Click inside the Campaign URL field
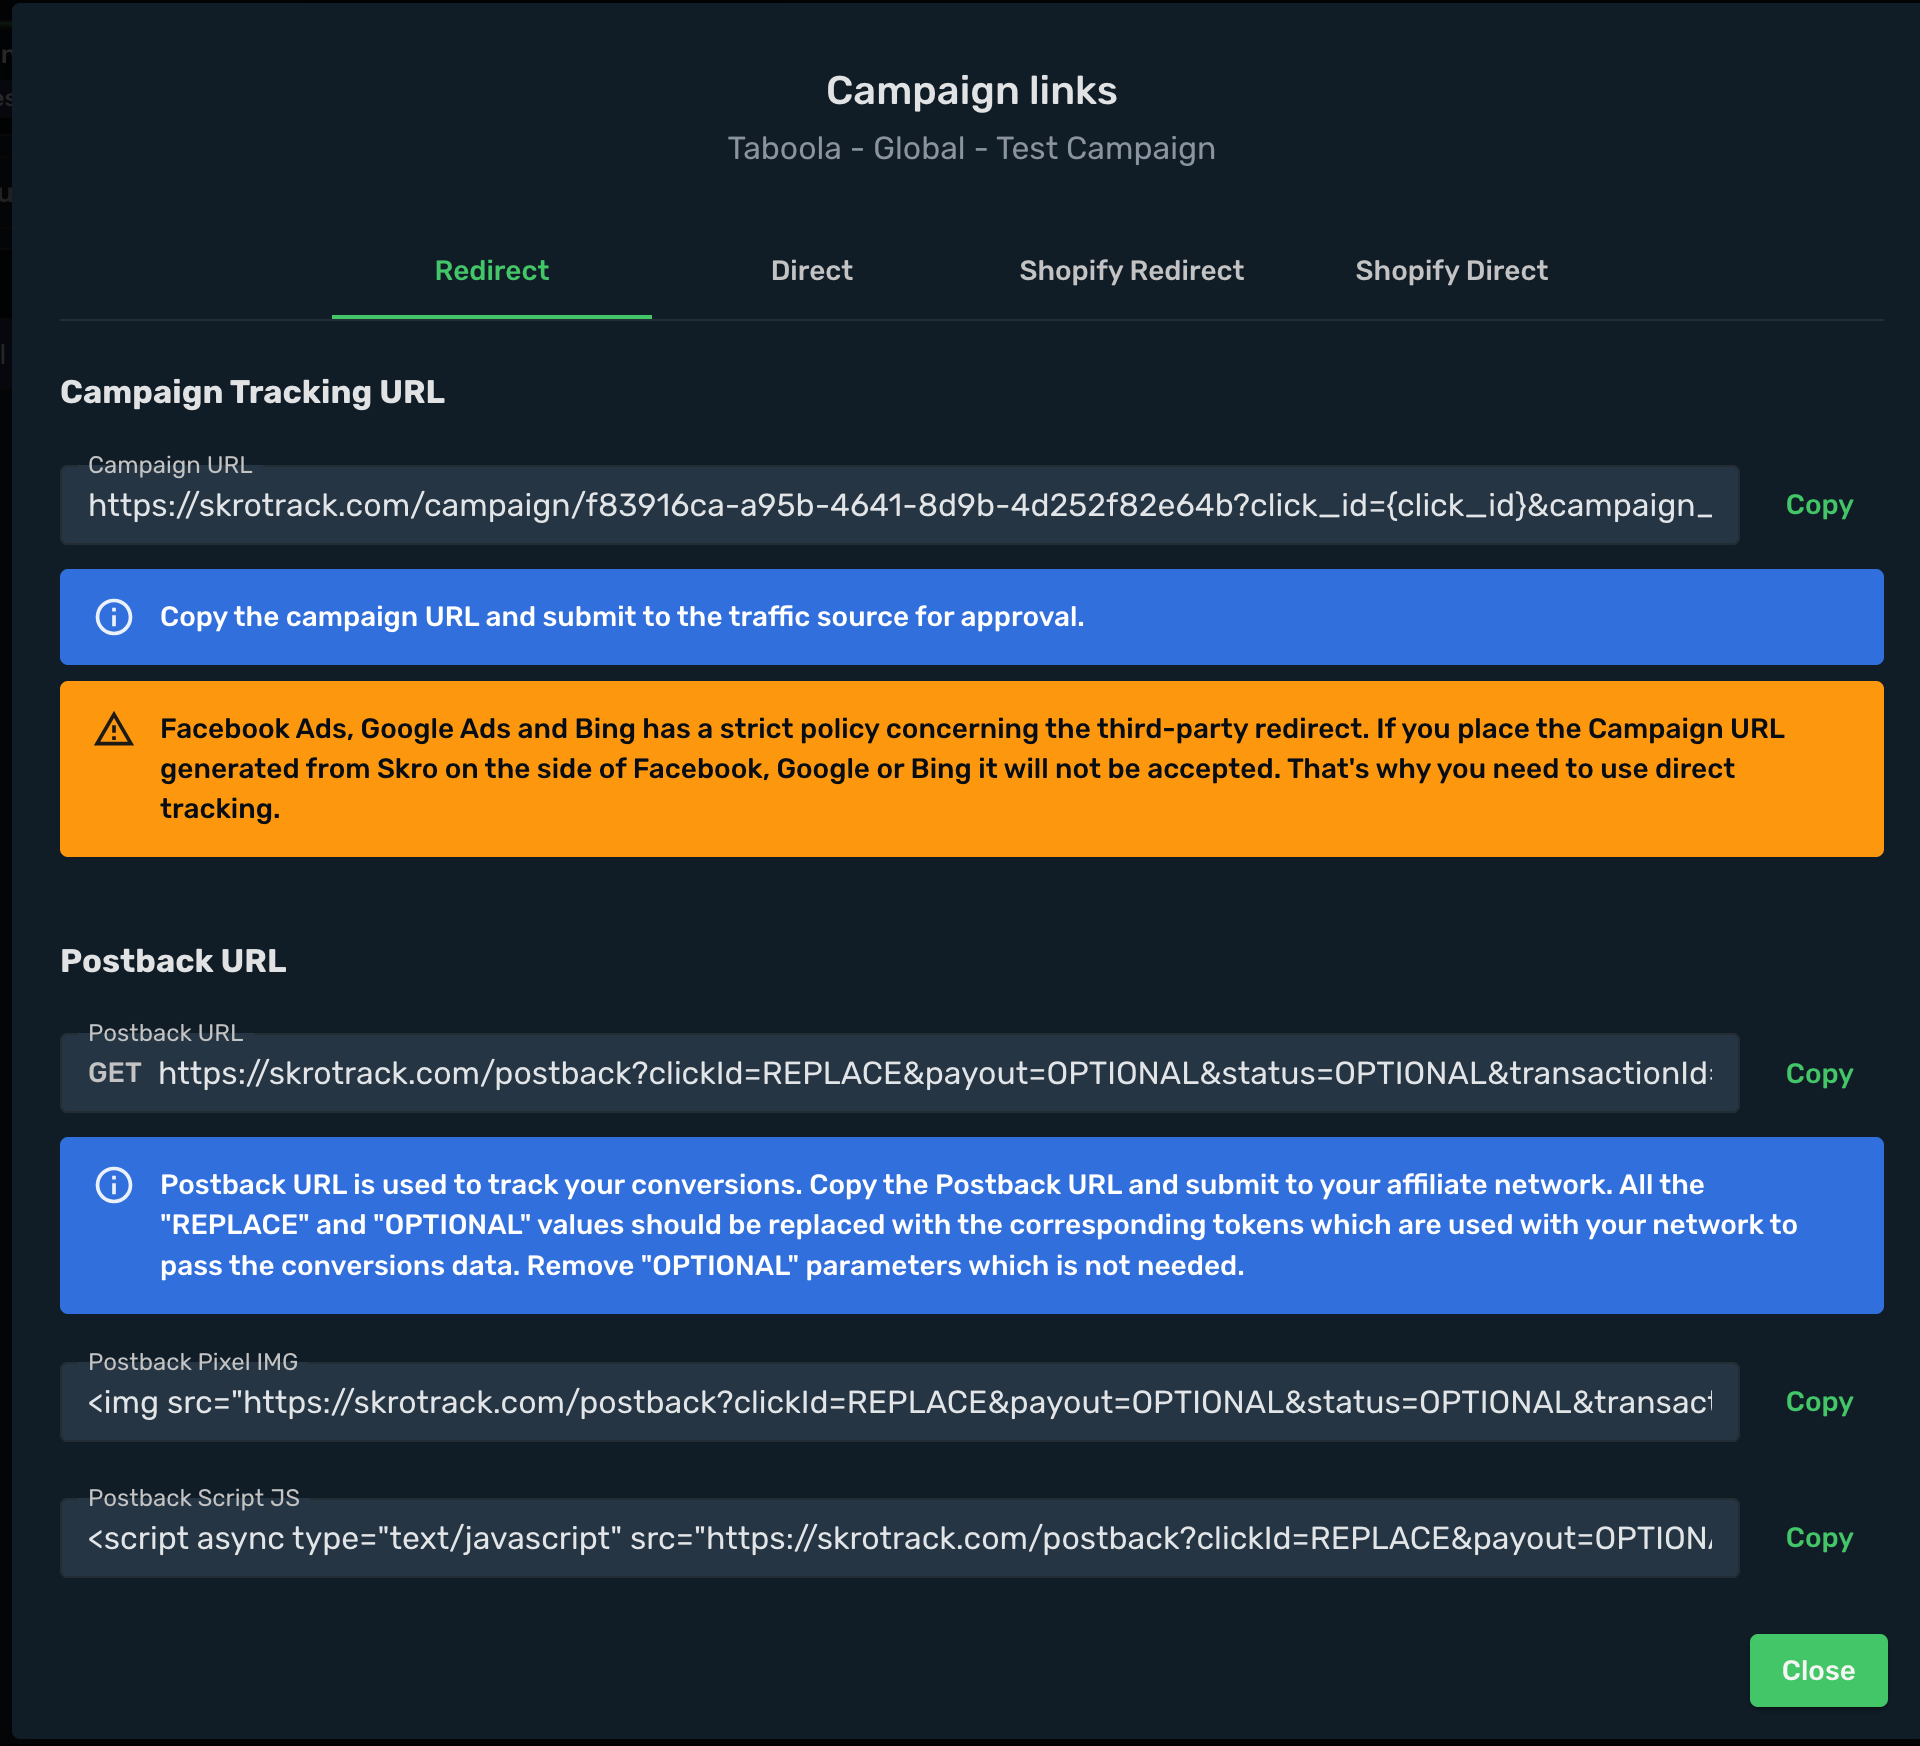 (900, 505)
